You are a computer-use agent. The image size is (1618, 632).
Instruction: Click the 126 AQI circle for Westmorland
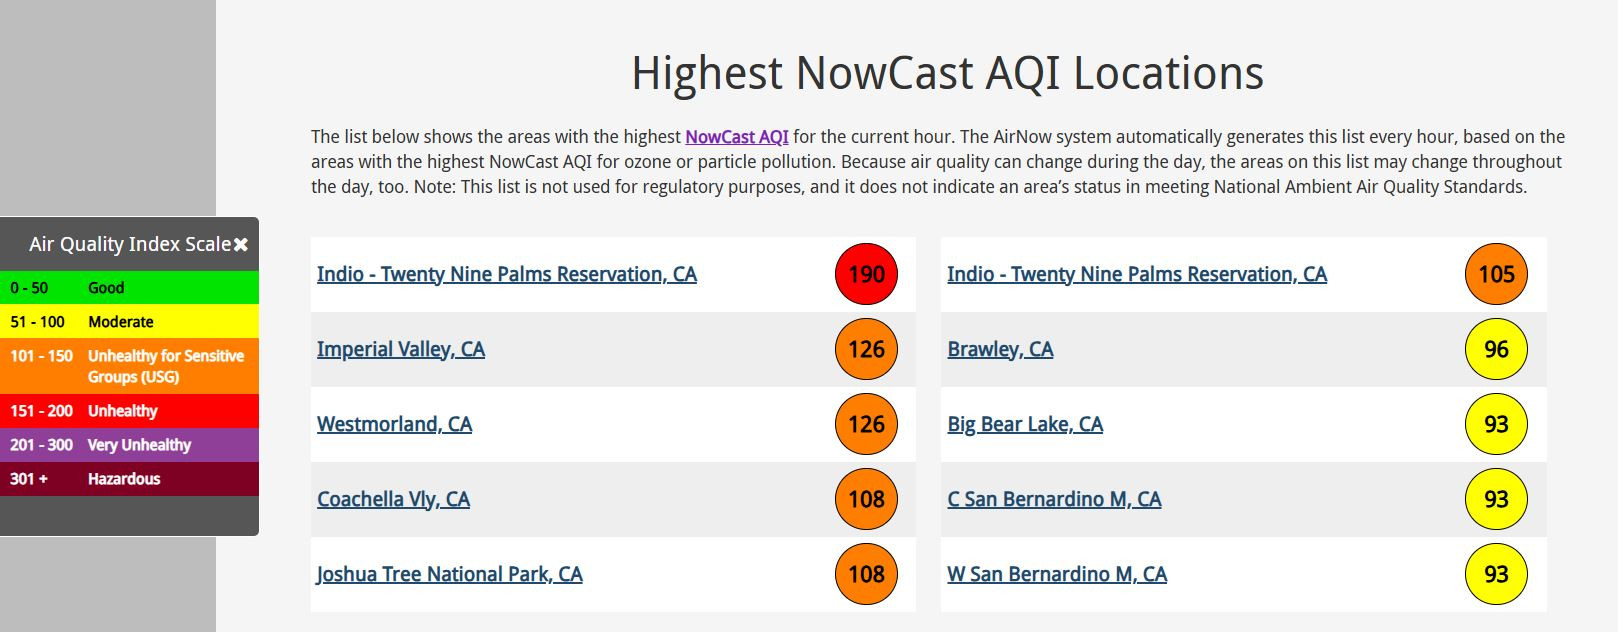click(866, 424)
